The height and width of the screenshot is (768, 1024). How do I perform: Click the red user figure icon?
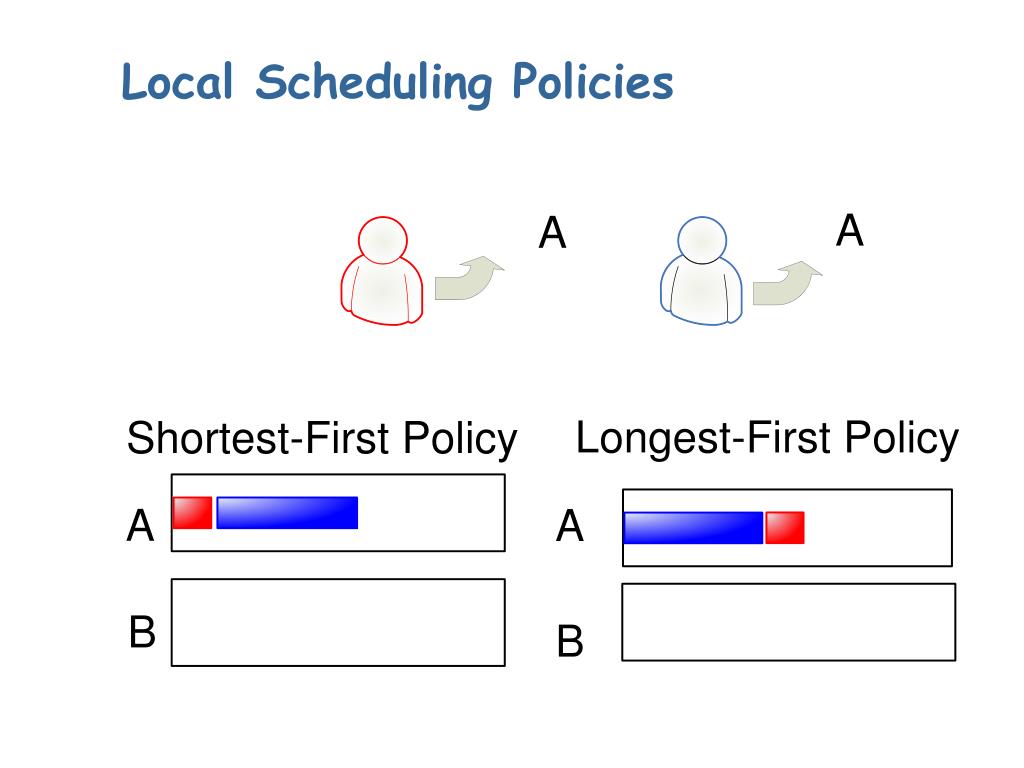382,271
